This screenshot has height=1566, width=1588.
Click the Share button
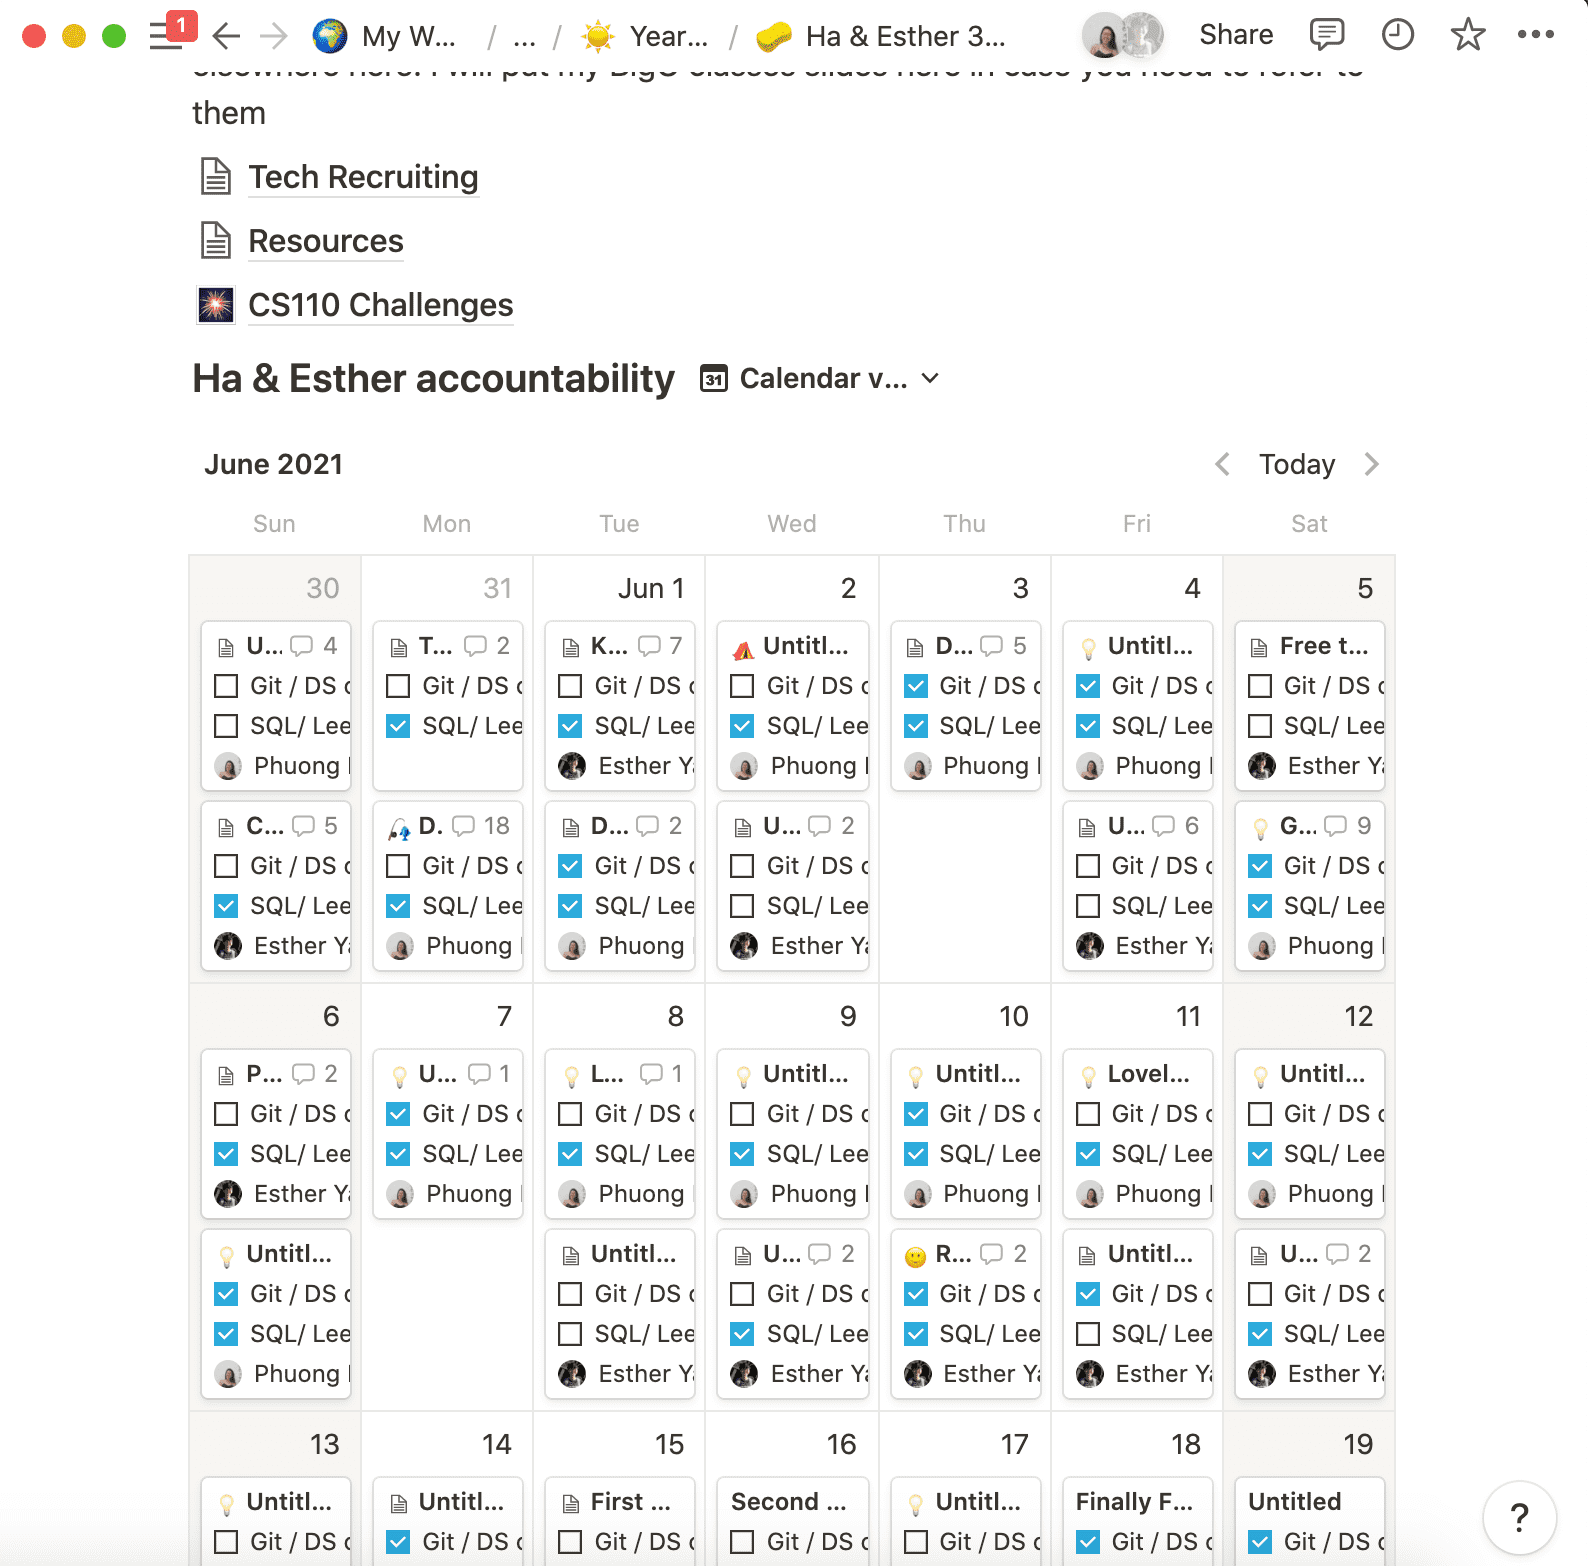(1236, 35)
